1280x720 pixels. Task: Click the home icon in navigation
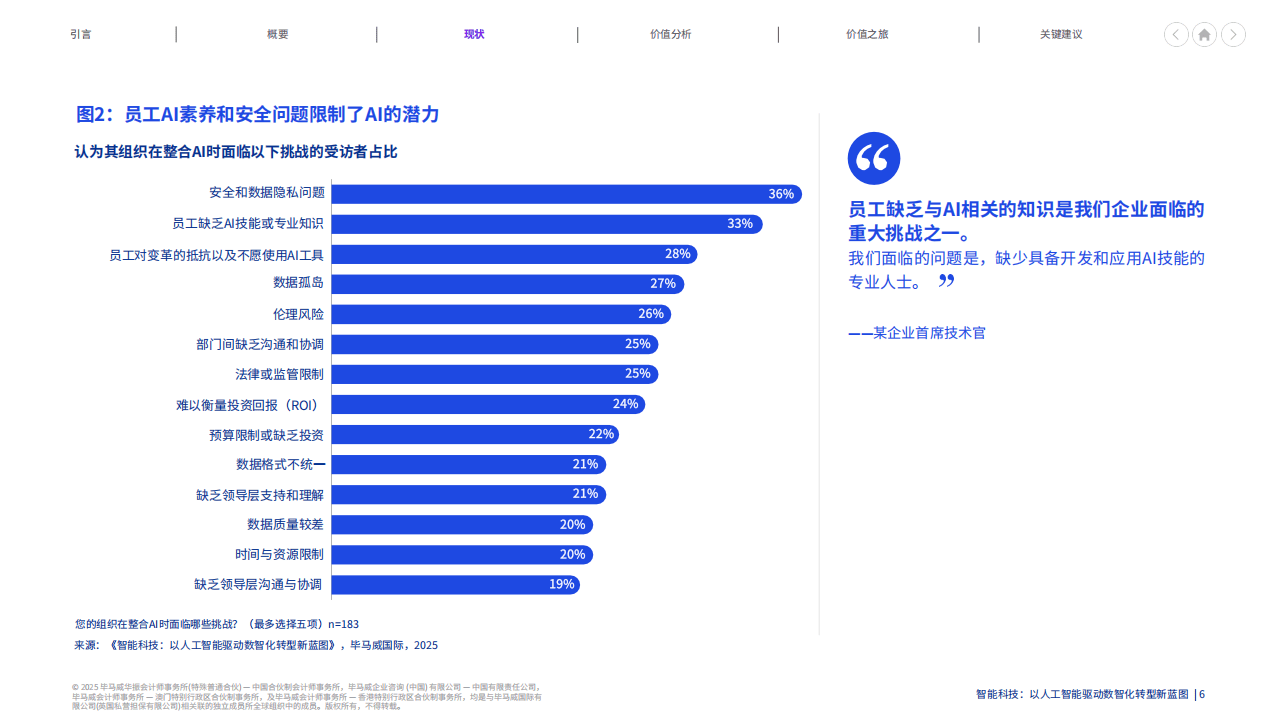1204,34
